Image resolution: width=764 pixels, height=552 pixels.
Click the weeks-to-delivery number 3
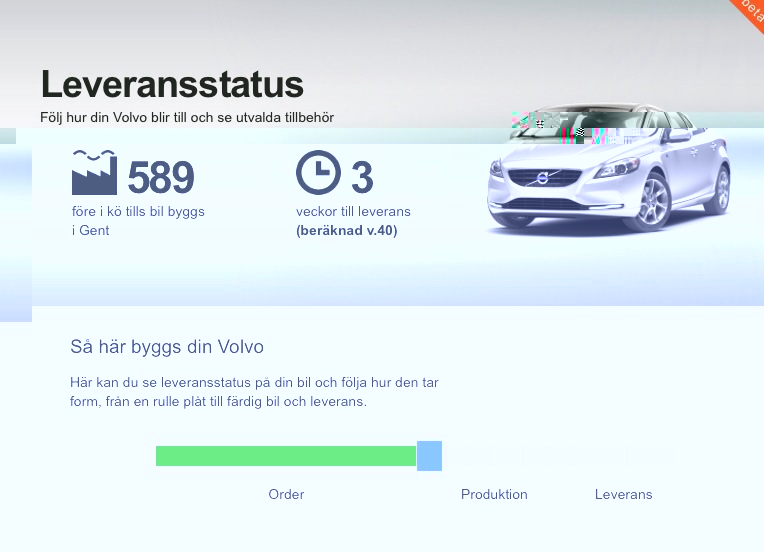point(361,177)
